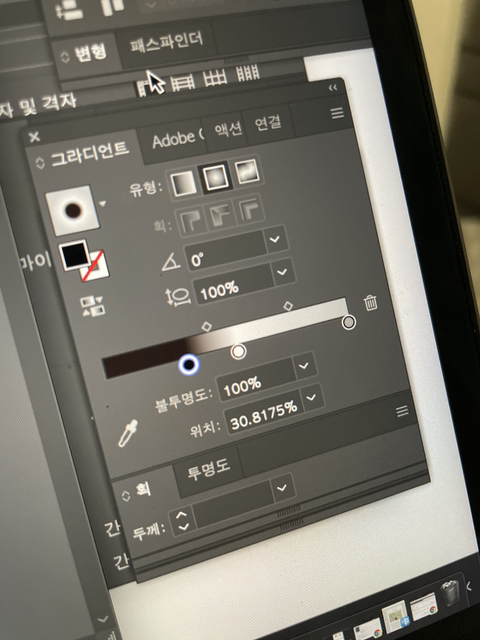480x640 pixels.
Task: Switch to the 패스파인더 tab
Action: (166, 42)
